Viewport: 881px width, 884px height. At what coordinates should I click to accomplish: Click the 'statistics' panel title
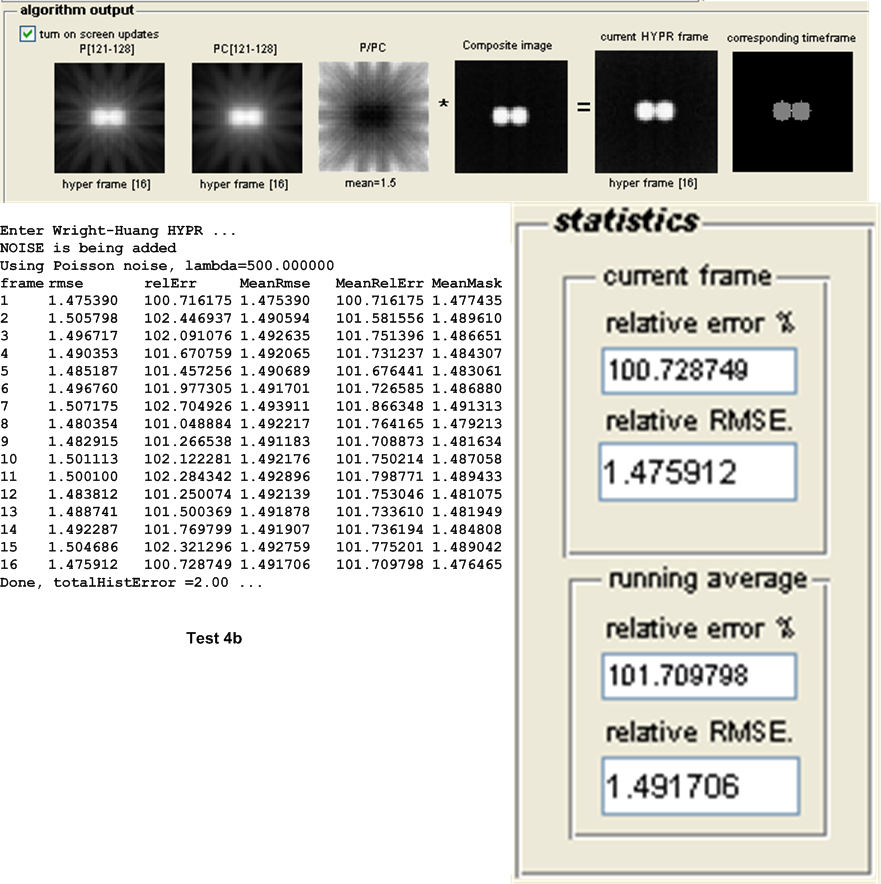(x=626, y=220)
